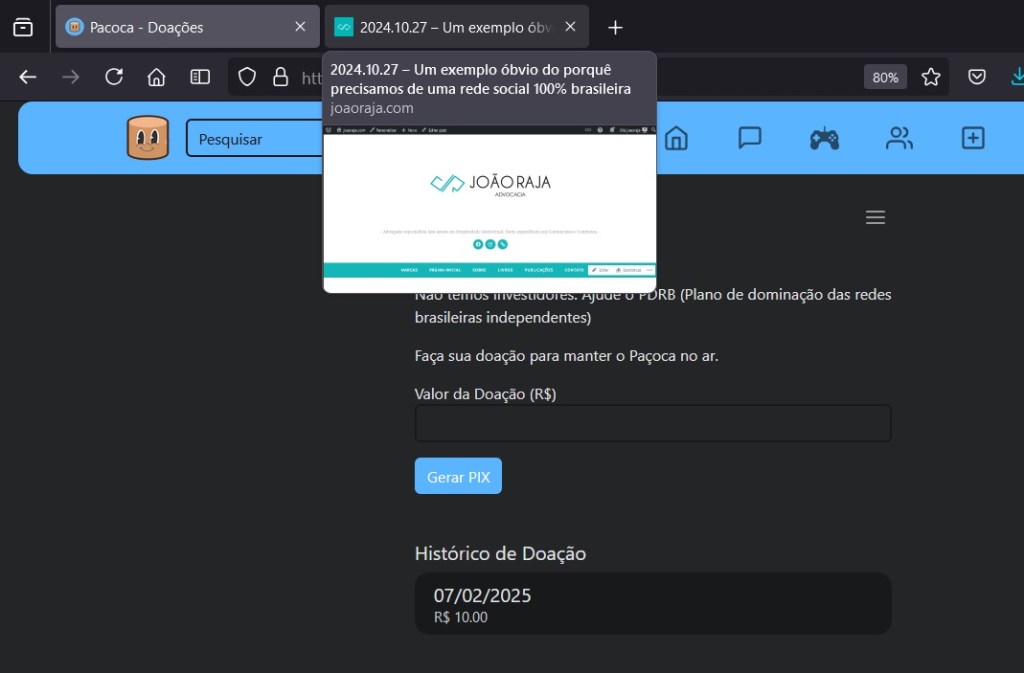1024x673 pixels.
Task: Click the Valor da Doação input field
Action: click(652, 423)
